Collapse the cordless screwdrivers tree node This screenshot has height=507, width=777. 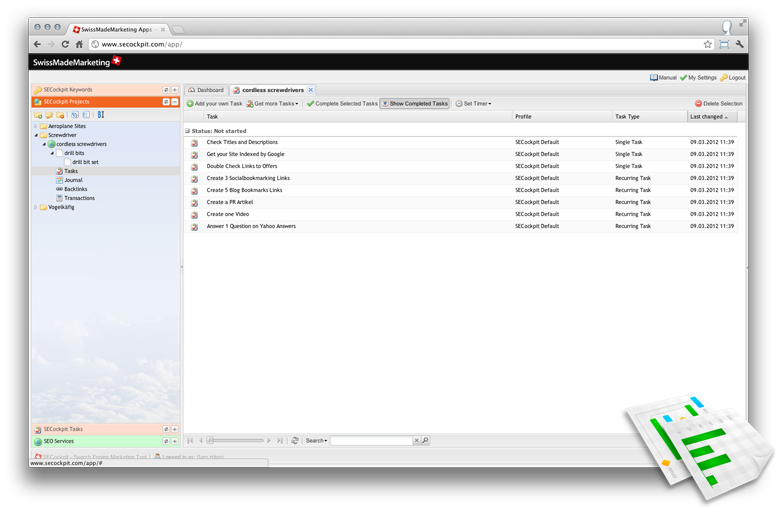pyautogui.click(x=44, y=144)
